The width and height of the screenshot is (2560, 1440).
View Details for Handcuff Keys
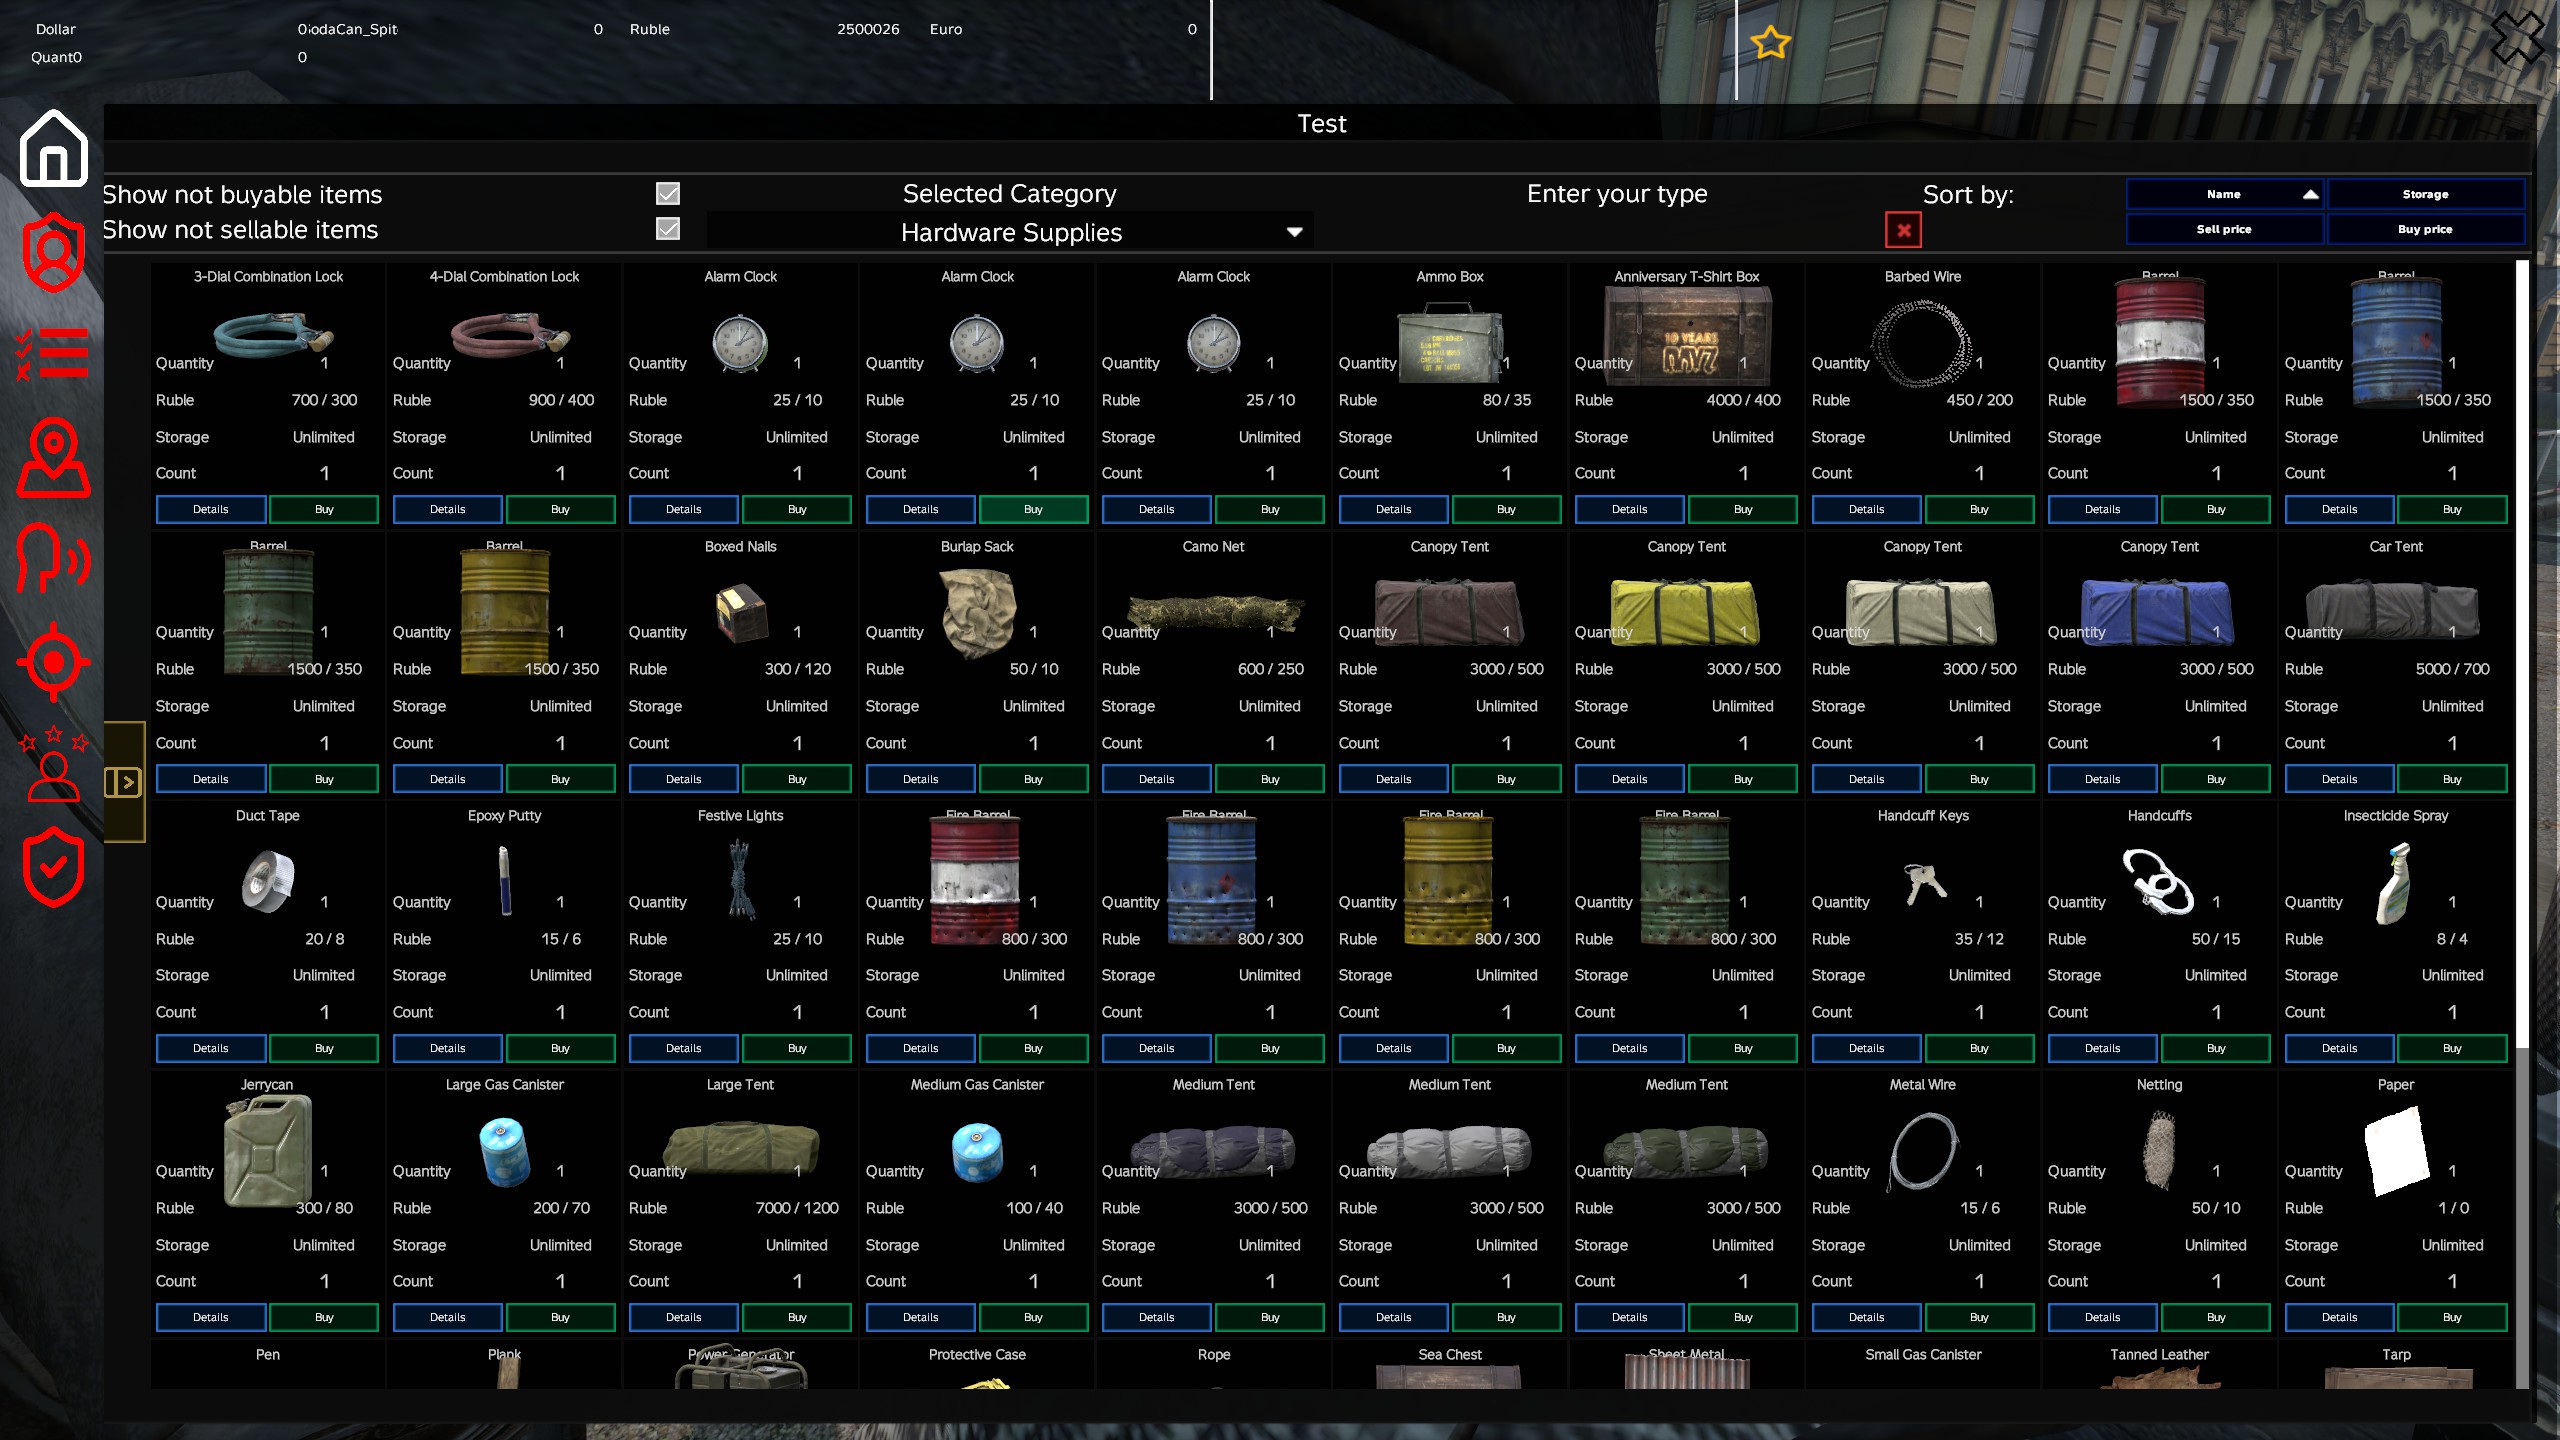tap(1866, 1048)
